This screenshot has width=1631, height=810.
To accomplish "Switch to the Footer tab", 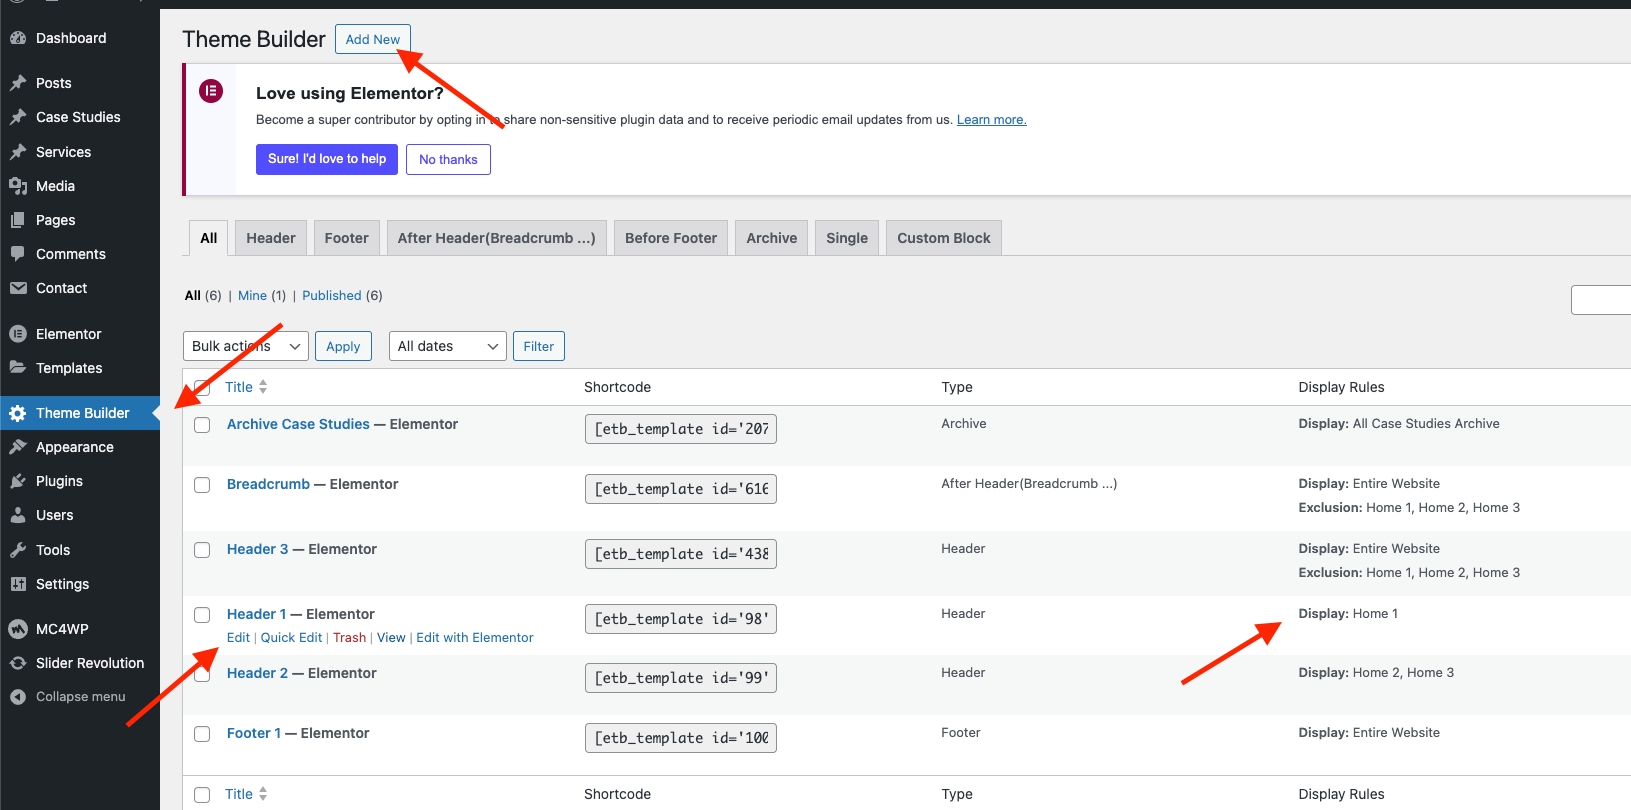I will coord(346,238).
